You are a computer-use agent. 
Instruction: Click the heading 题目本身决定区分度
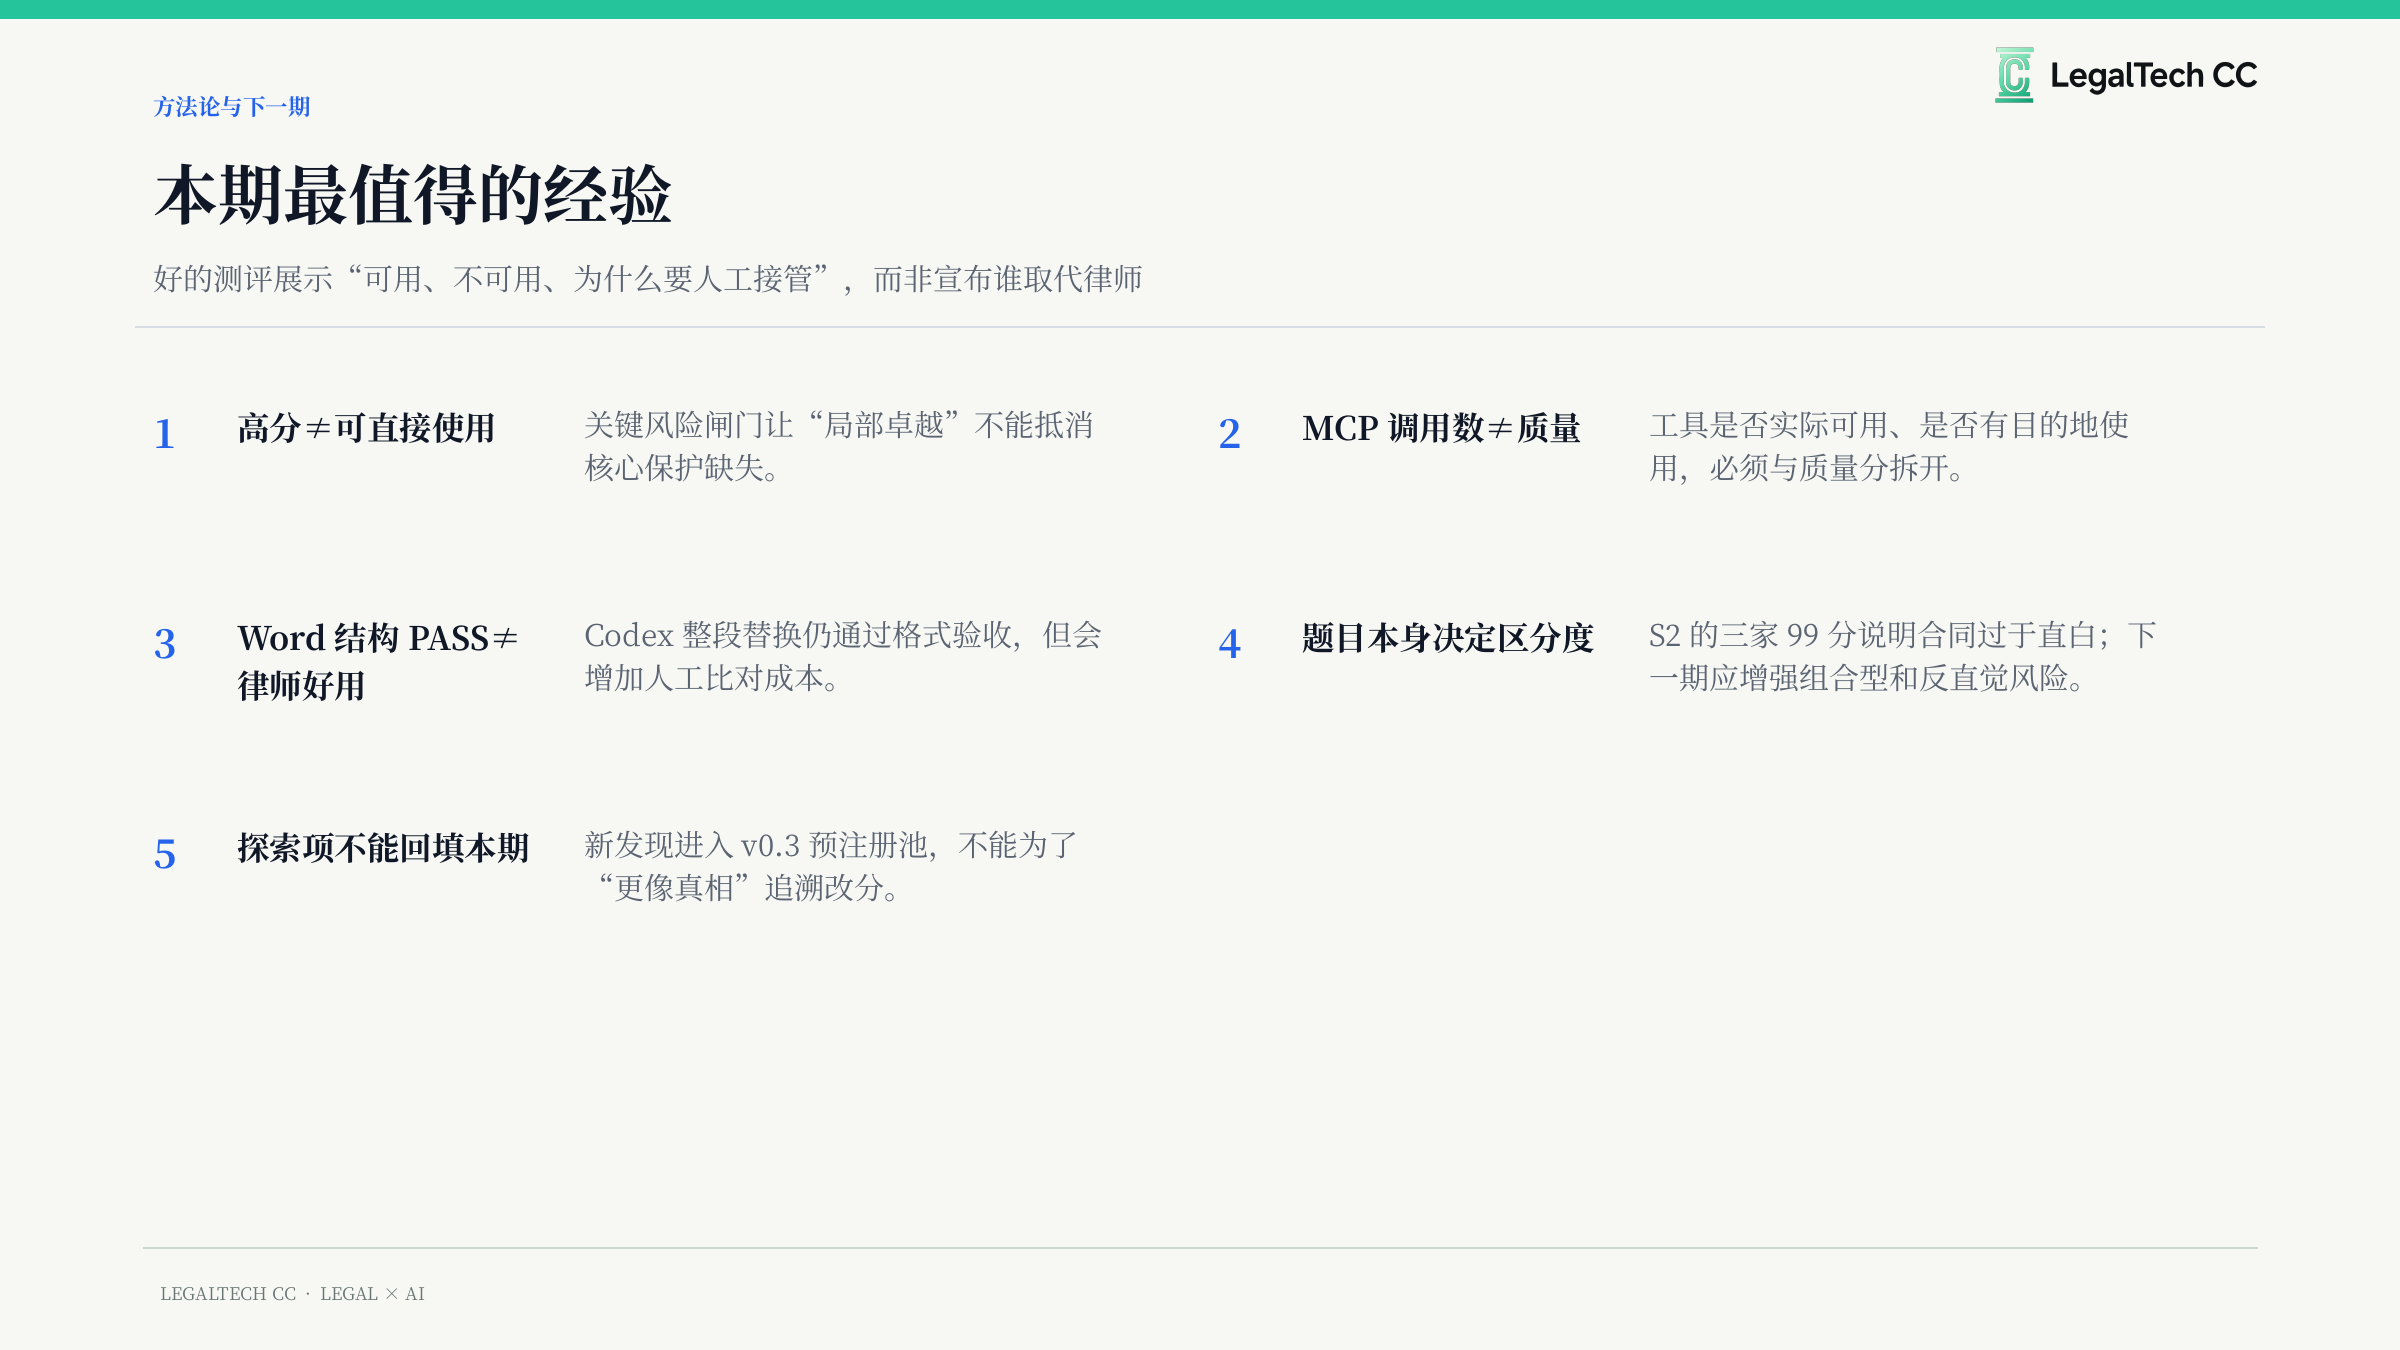point(1448,638)
